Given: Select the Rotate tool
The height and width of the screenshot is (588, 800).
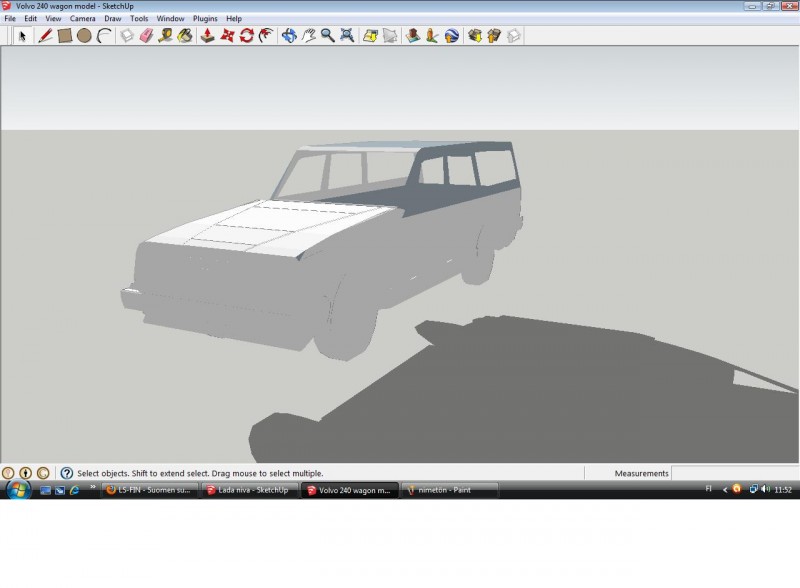Looking at the screenshot, I should click(246, 36).
